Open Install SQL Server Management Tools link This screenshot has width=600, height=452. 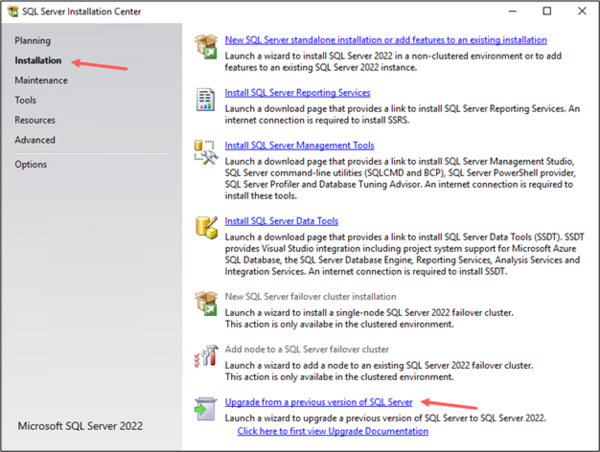click(299, 145)
